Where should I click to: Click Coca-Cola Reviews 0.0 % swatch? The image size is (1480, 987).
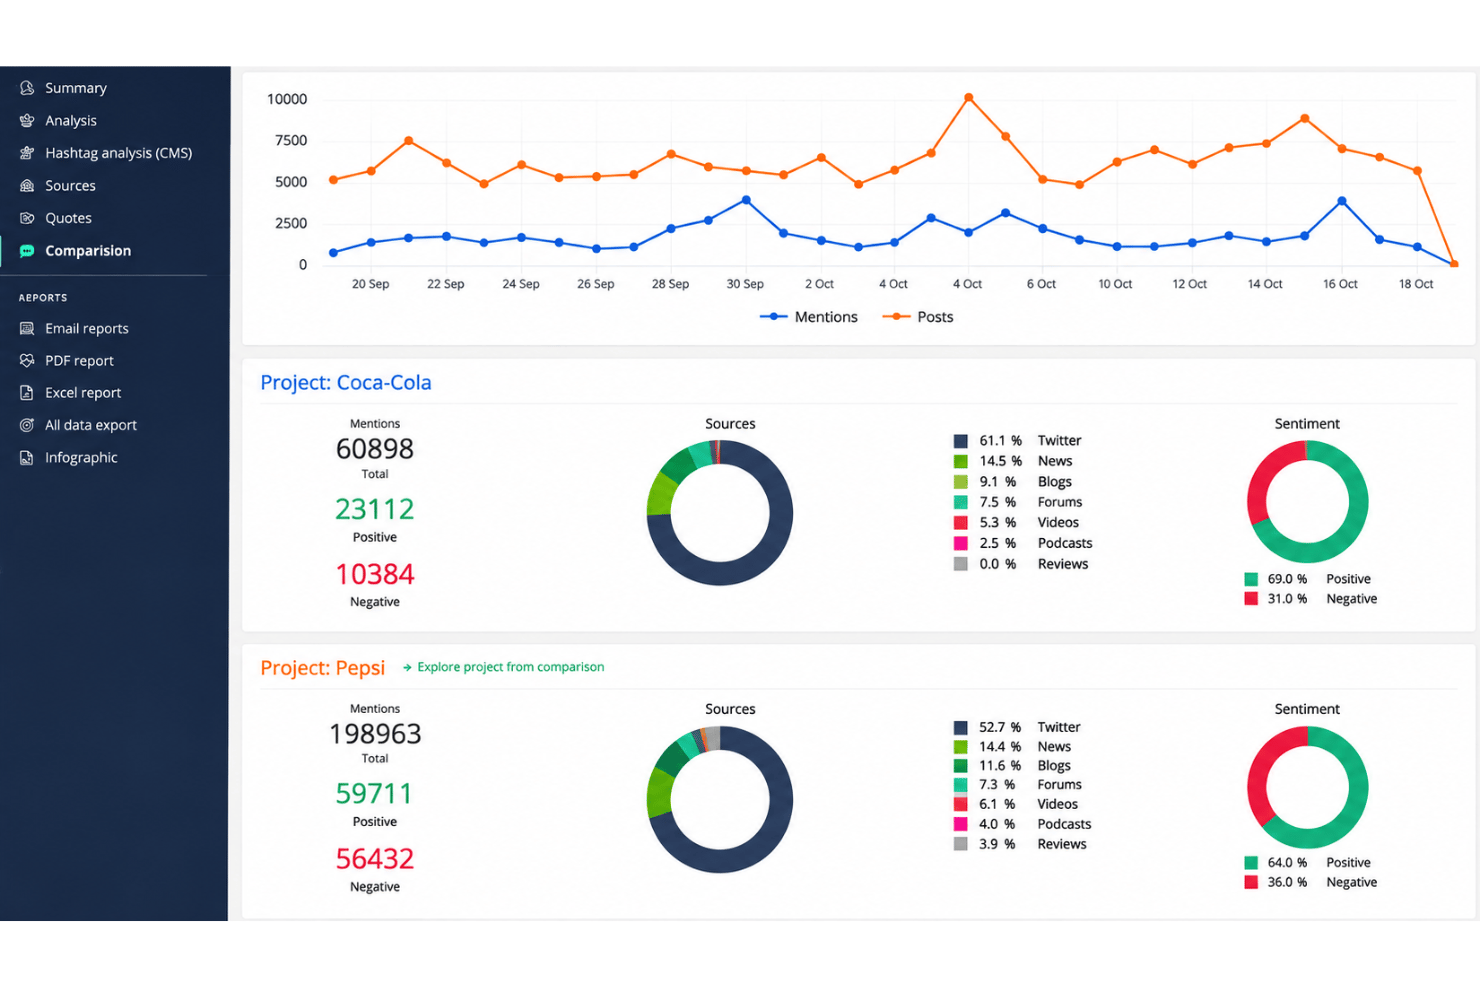coord(960,564)
